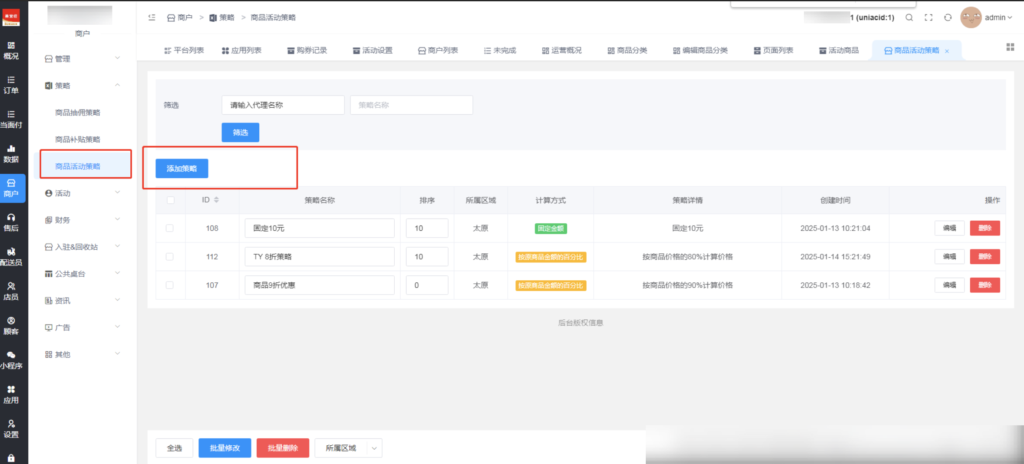Edit the 固定10元 strategy row
Viewport: 1024px width, 464px height.
coord(949,228)
